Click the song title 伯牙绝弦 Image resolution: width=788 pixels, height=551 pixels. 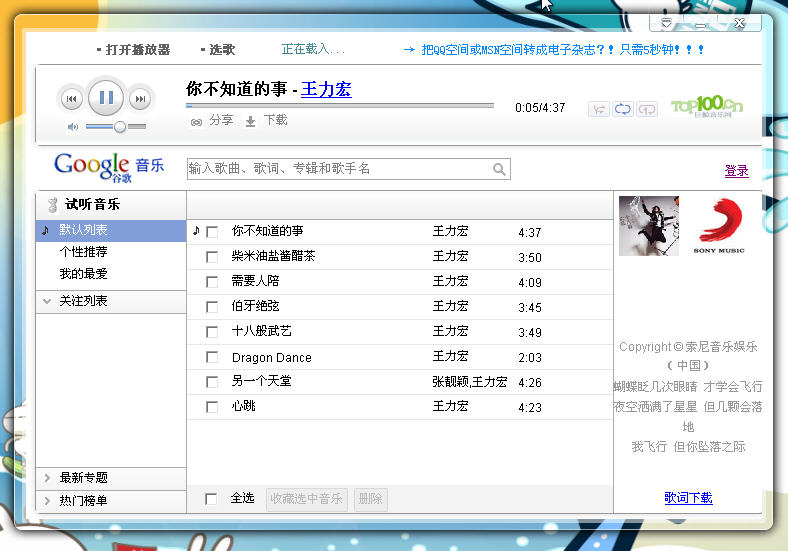(x=255, y=306)
